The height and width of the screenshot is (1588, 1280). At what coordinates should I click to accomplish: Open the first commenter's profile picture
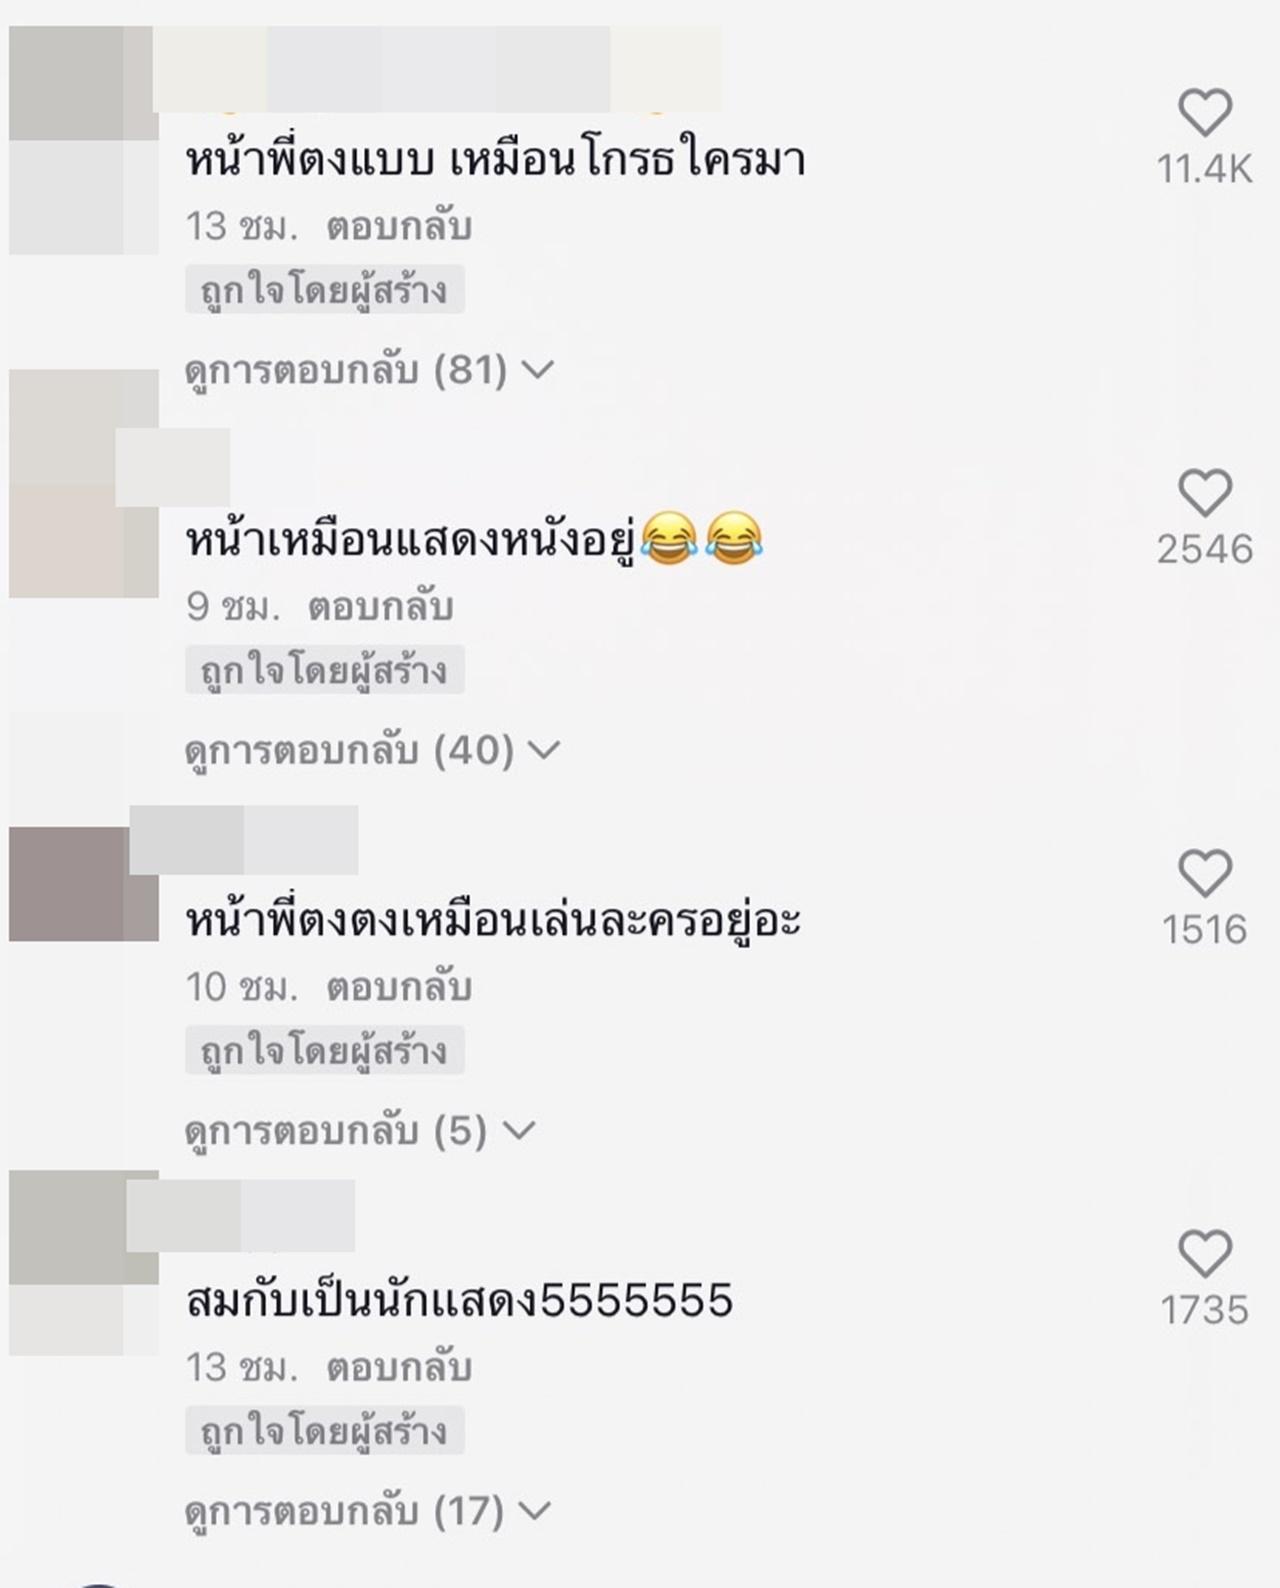point(82,140)
